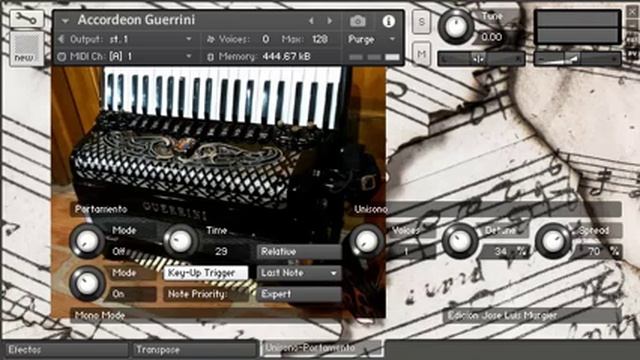
Task: Click the Unisono Voices value 1
Action: 407,251
